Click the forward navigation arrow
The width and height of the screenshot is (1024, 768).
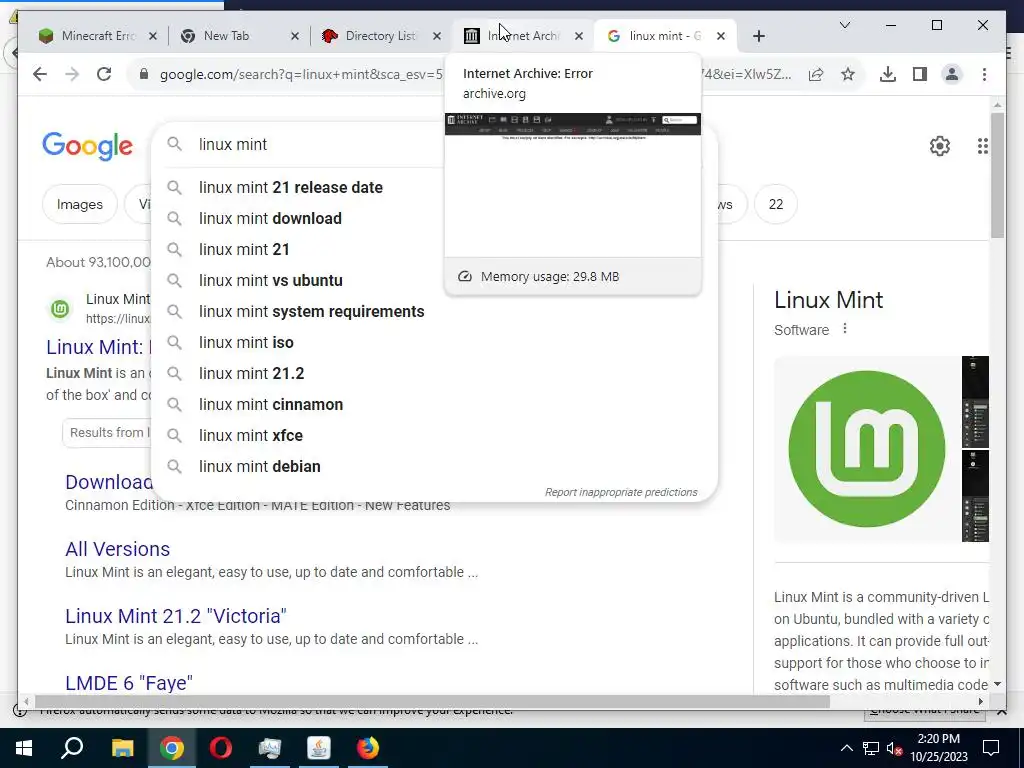[72, 74]
